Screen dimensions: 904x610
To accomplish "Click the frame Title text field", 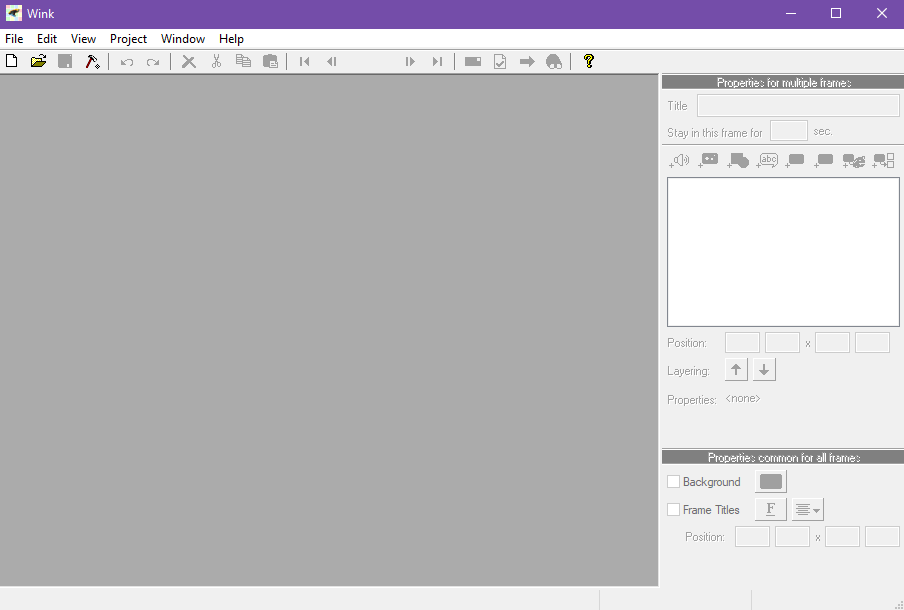I will coord(798,106).
